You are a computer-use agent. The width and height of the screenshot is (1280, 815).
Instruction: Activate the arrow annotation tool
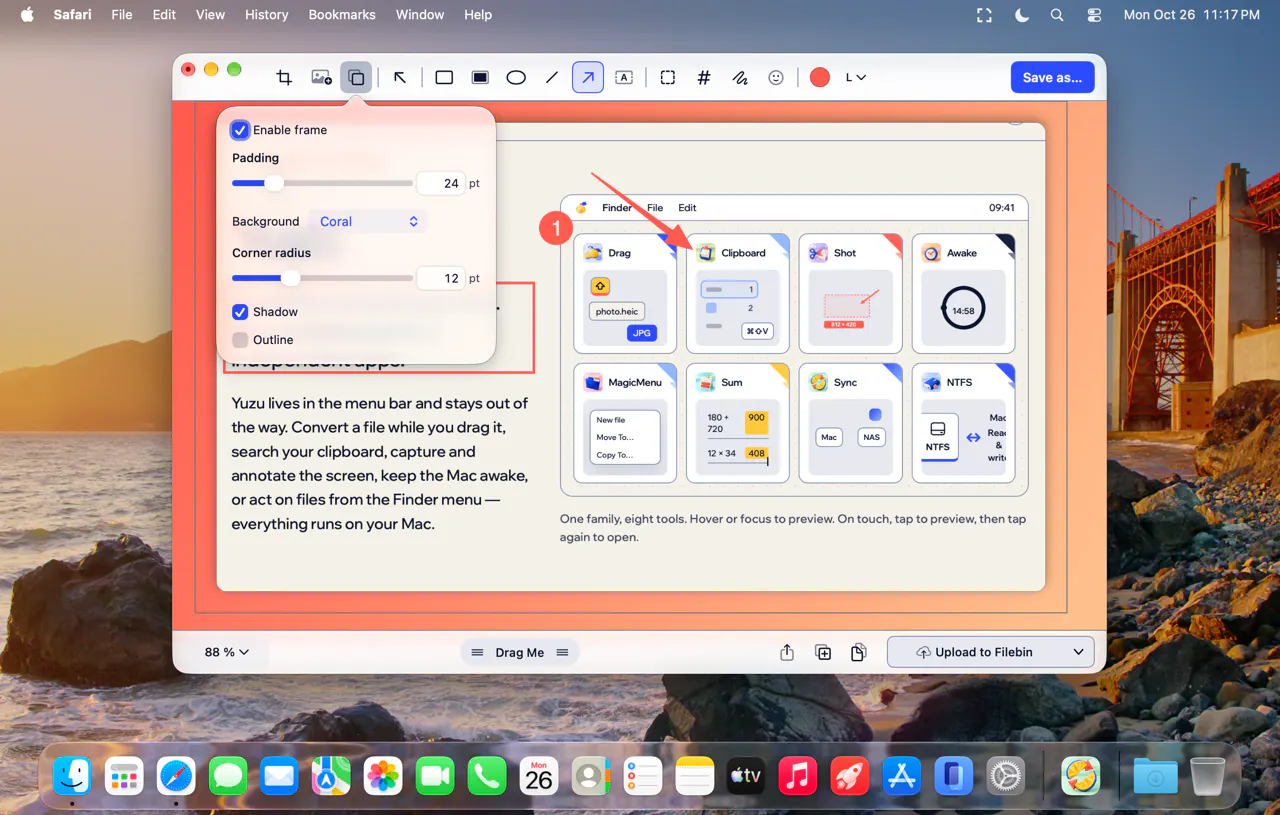[588, 77]
